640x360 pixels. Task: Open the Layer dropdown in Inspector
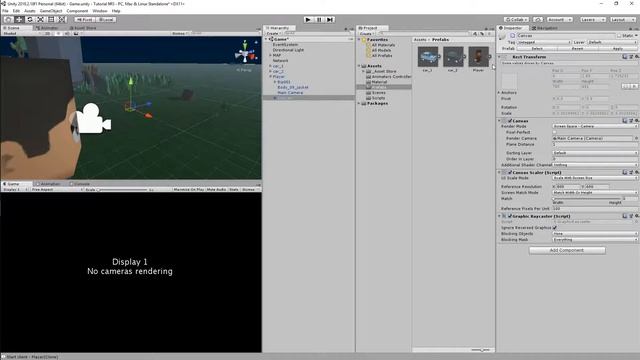click(612, 42)
